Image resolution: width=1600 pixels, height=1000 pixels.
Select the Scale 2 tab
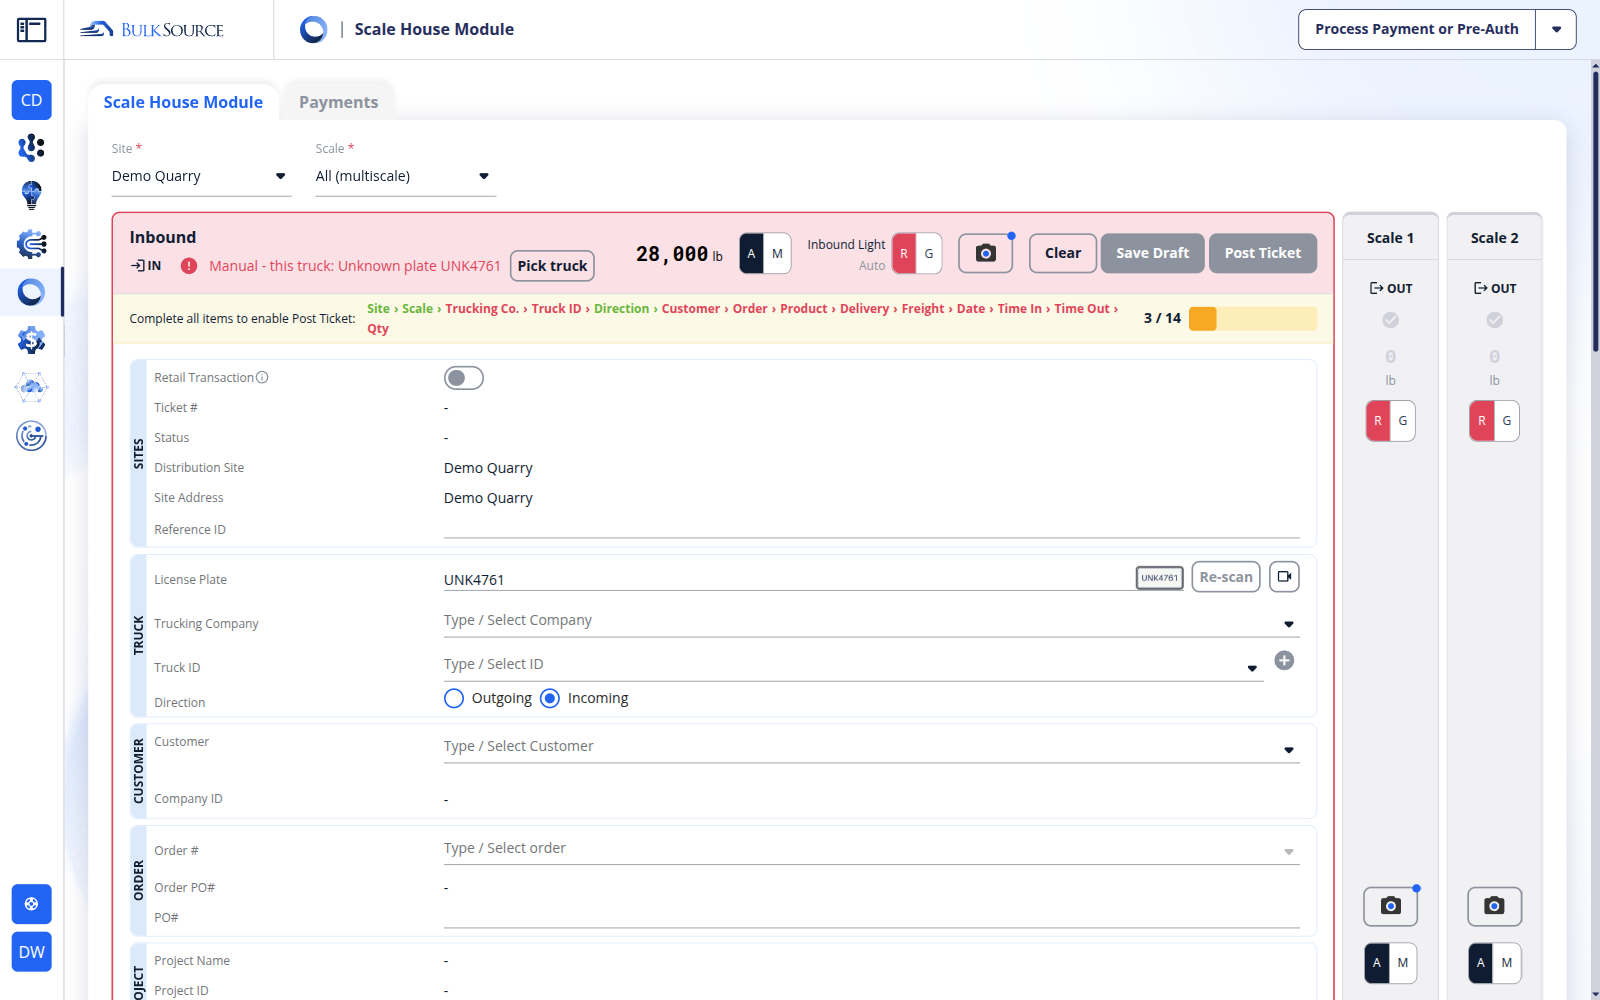click(1495, 238)
